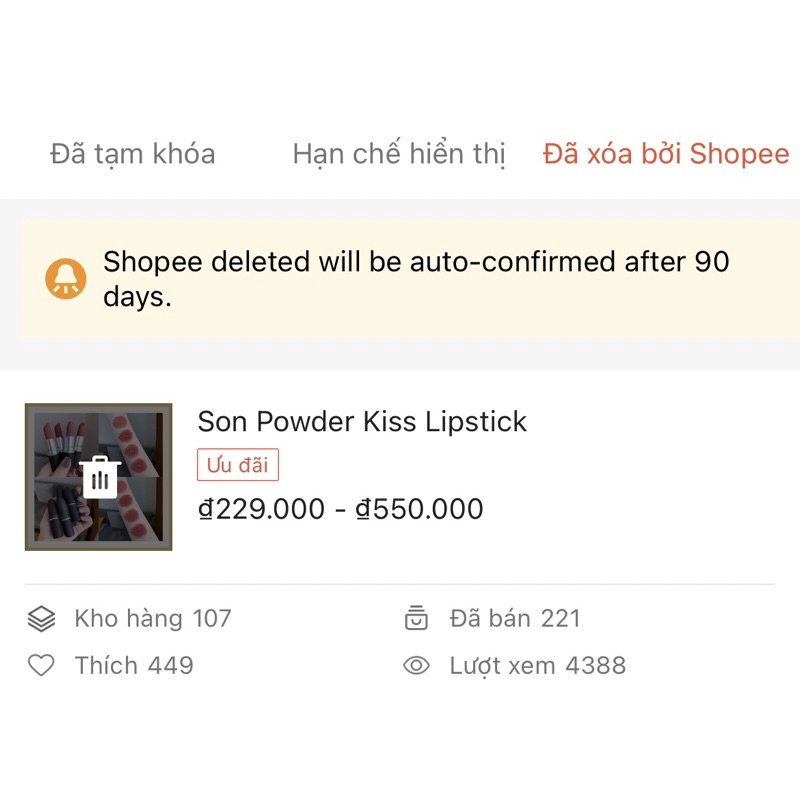This screenshot has width=800, height=800.
Task: Click the package icon beside Đã bán
Action: 417,618
